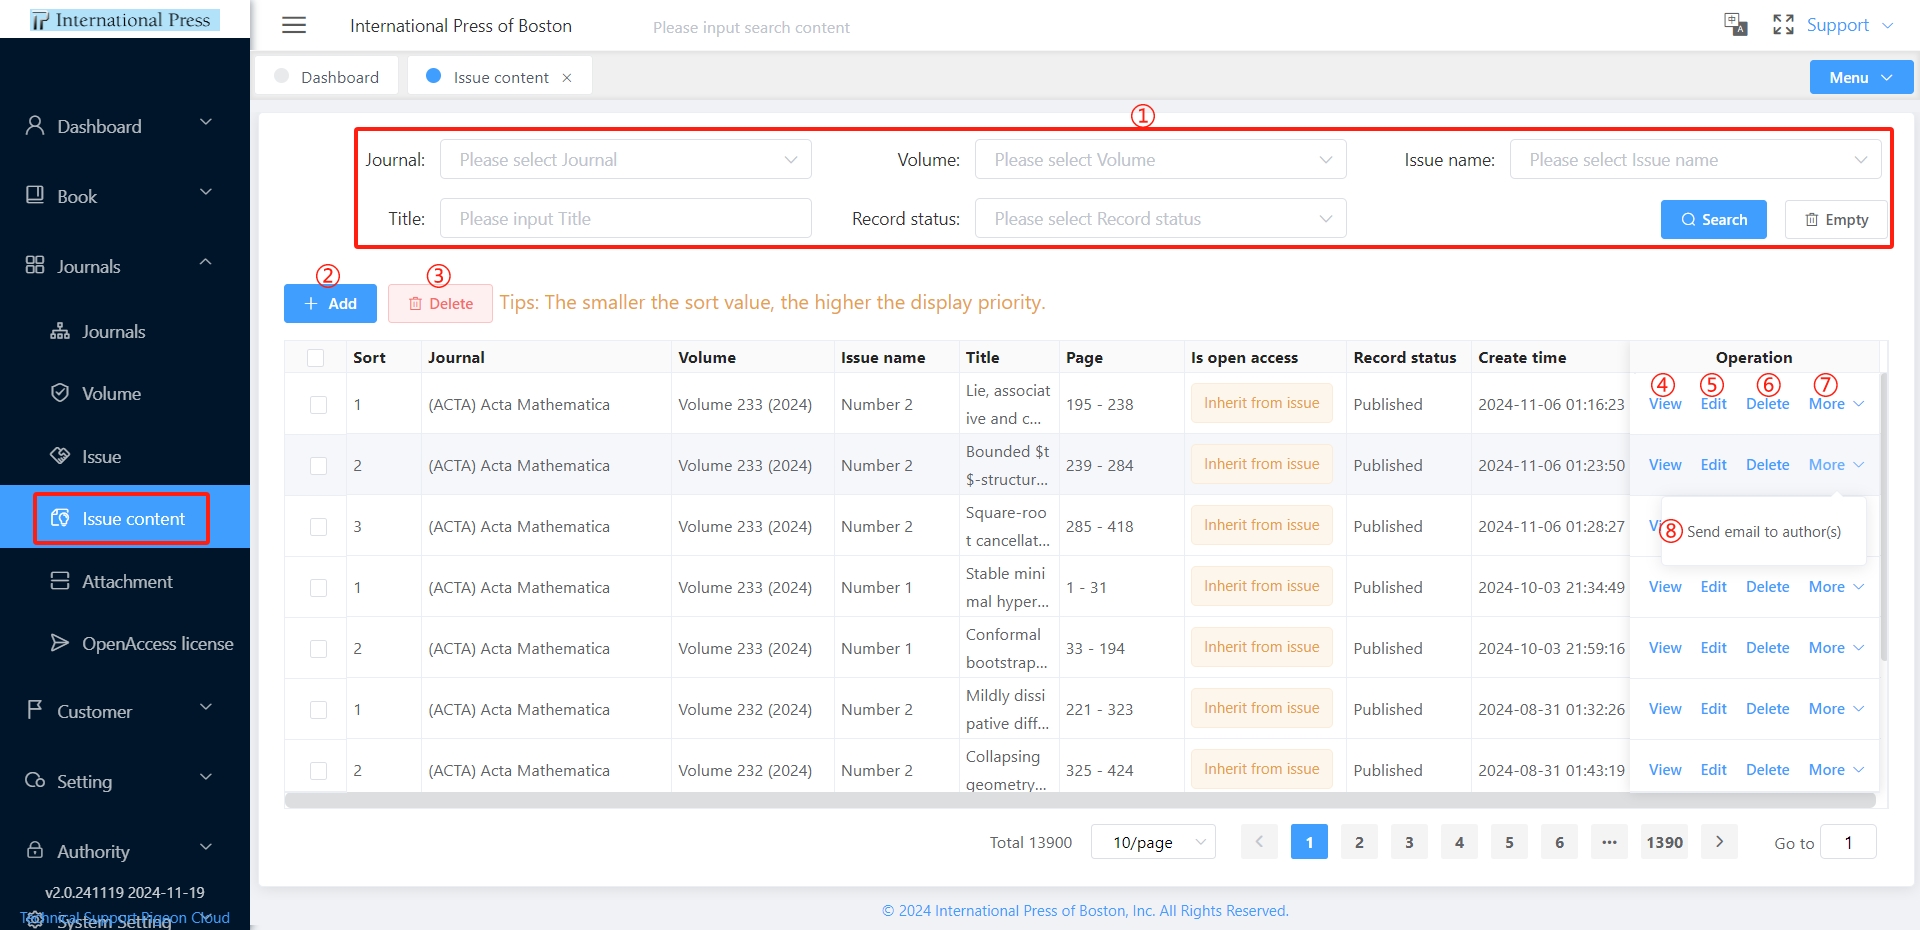
Task: Open the Support user dropdown
Action: point(1849,25)
